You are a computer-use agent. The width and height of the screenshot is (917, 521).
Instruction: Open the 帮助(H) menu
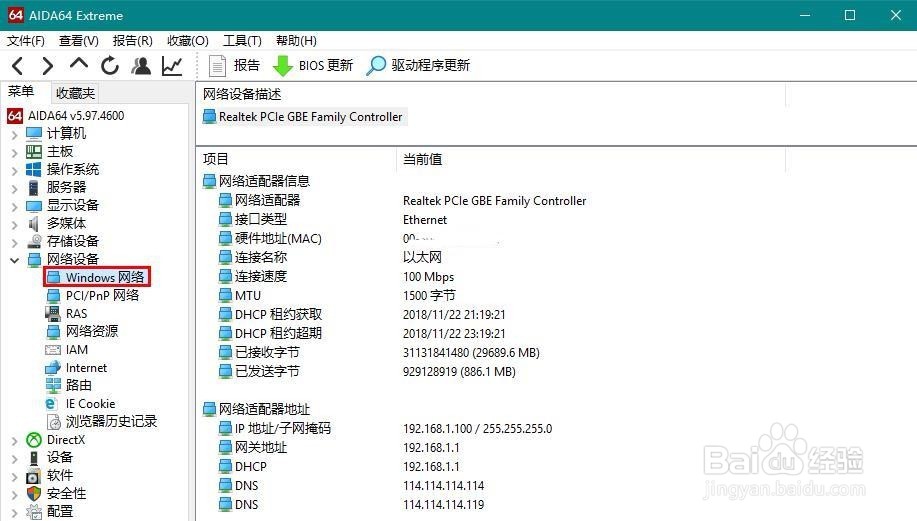[297, 40]
